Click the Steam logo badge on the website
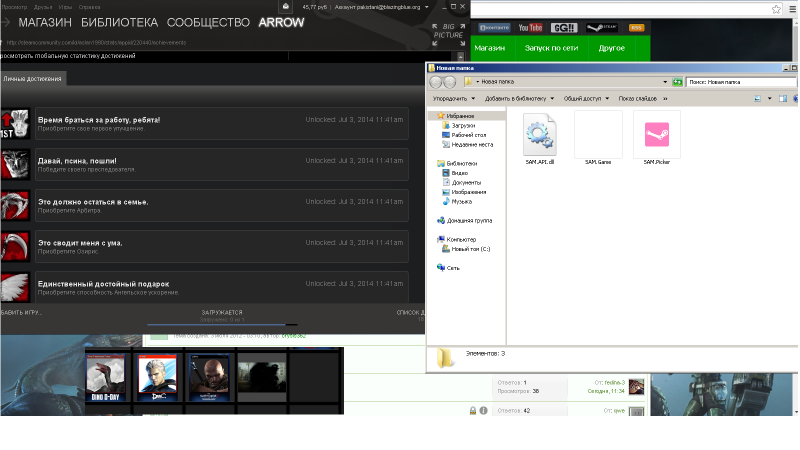Screen dimensions: 800x450 coord(602,28)
